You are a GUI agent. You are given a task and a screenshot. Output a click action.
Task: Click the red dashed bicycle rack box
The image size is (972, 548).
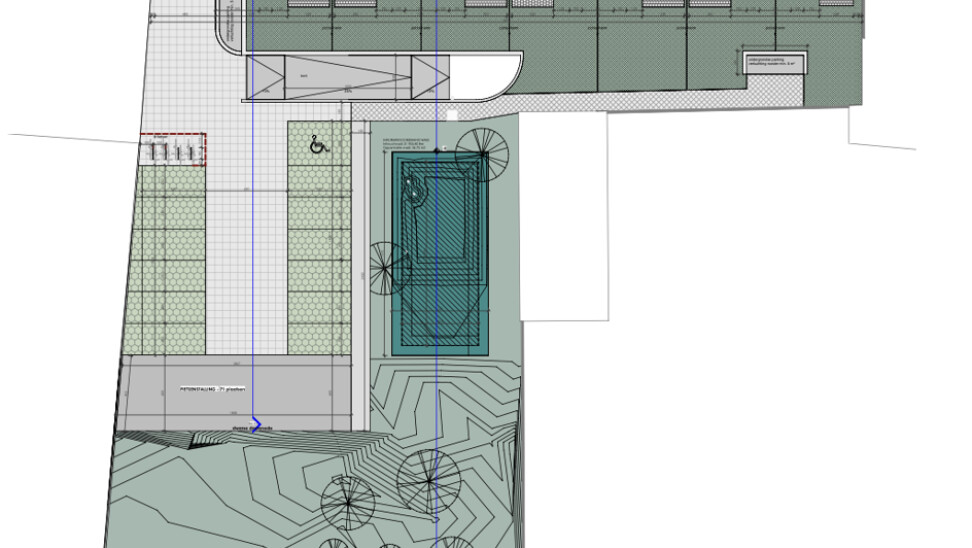pos(172,151)
